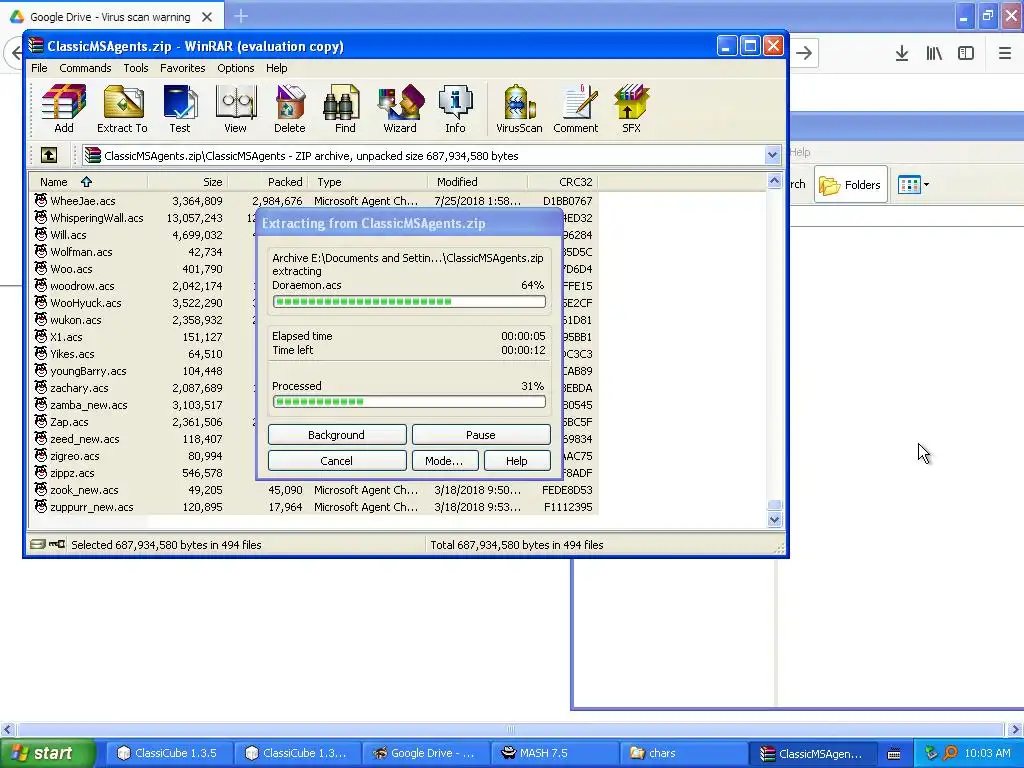Open the Tools menu
Image resolution: width=1024 pixels, height=768 pixels.
[136, 68]
